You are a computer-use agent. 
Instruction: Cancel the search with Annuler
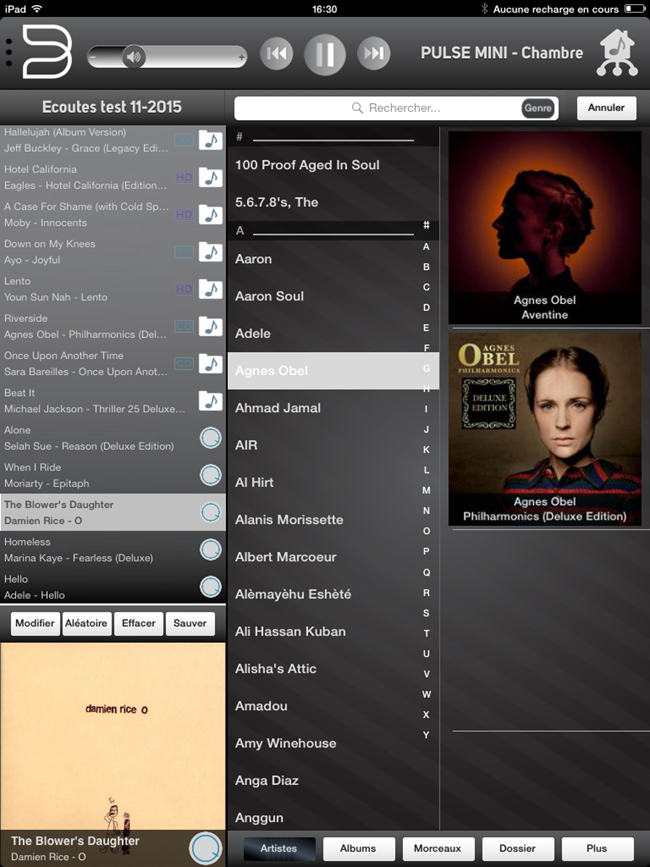click(606, 108)
